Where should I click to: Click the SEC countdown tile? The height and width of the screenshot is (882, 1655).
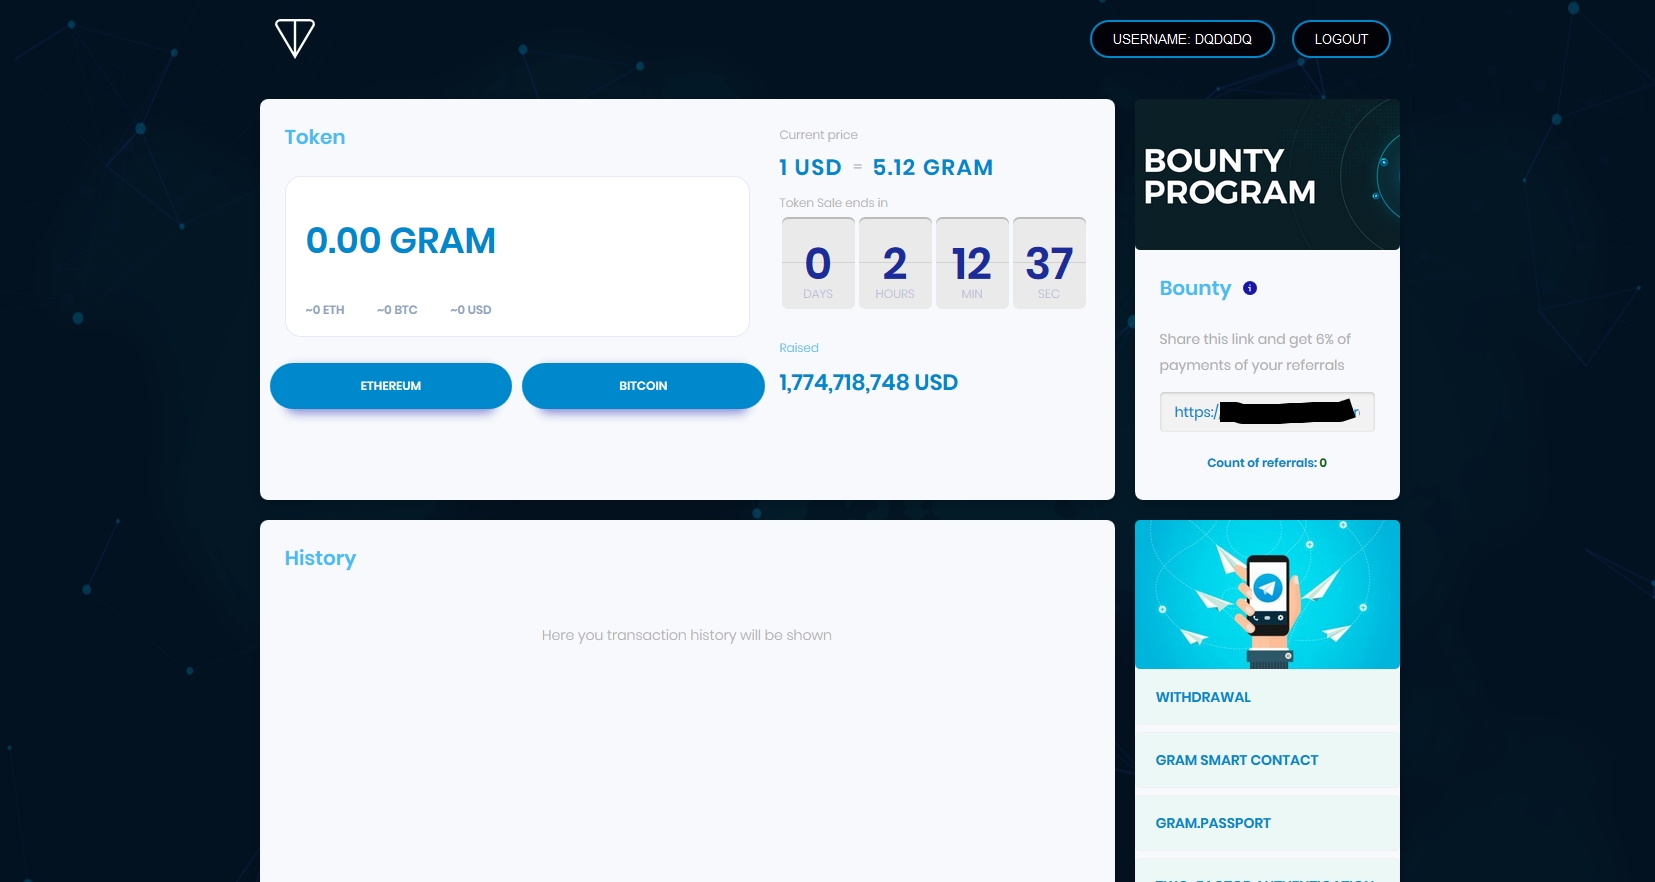point(1049,263)
